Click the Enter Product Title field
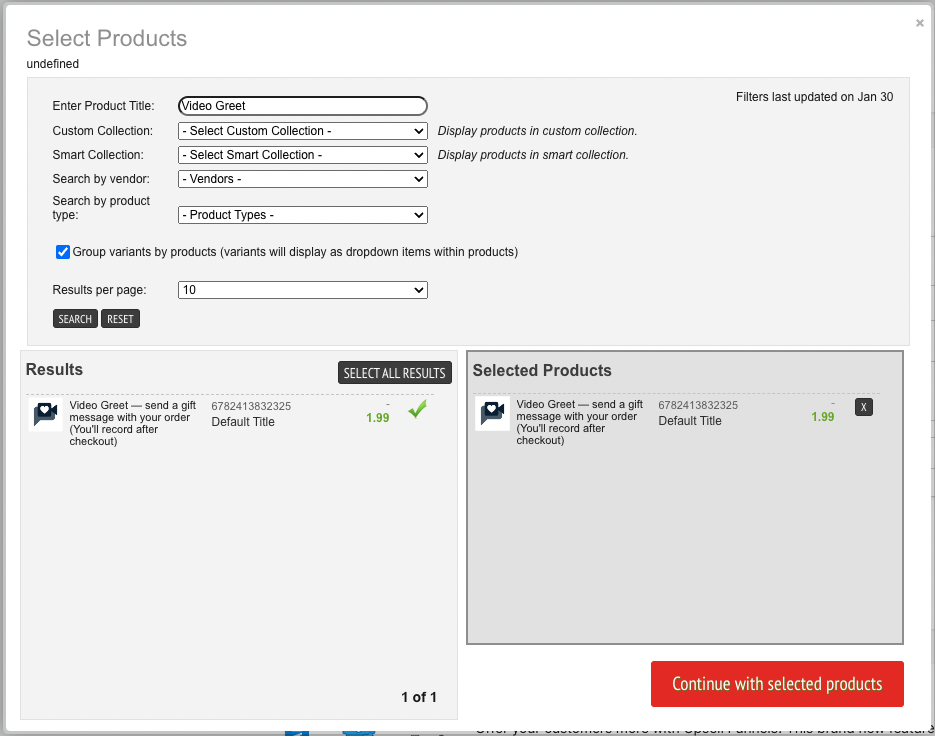Image resolution: width=935 pixels, height=736 pixels. pyautogui.click(x=302, y=106)
